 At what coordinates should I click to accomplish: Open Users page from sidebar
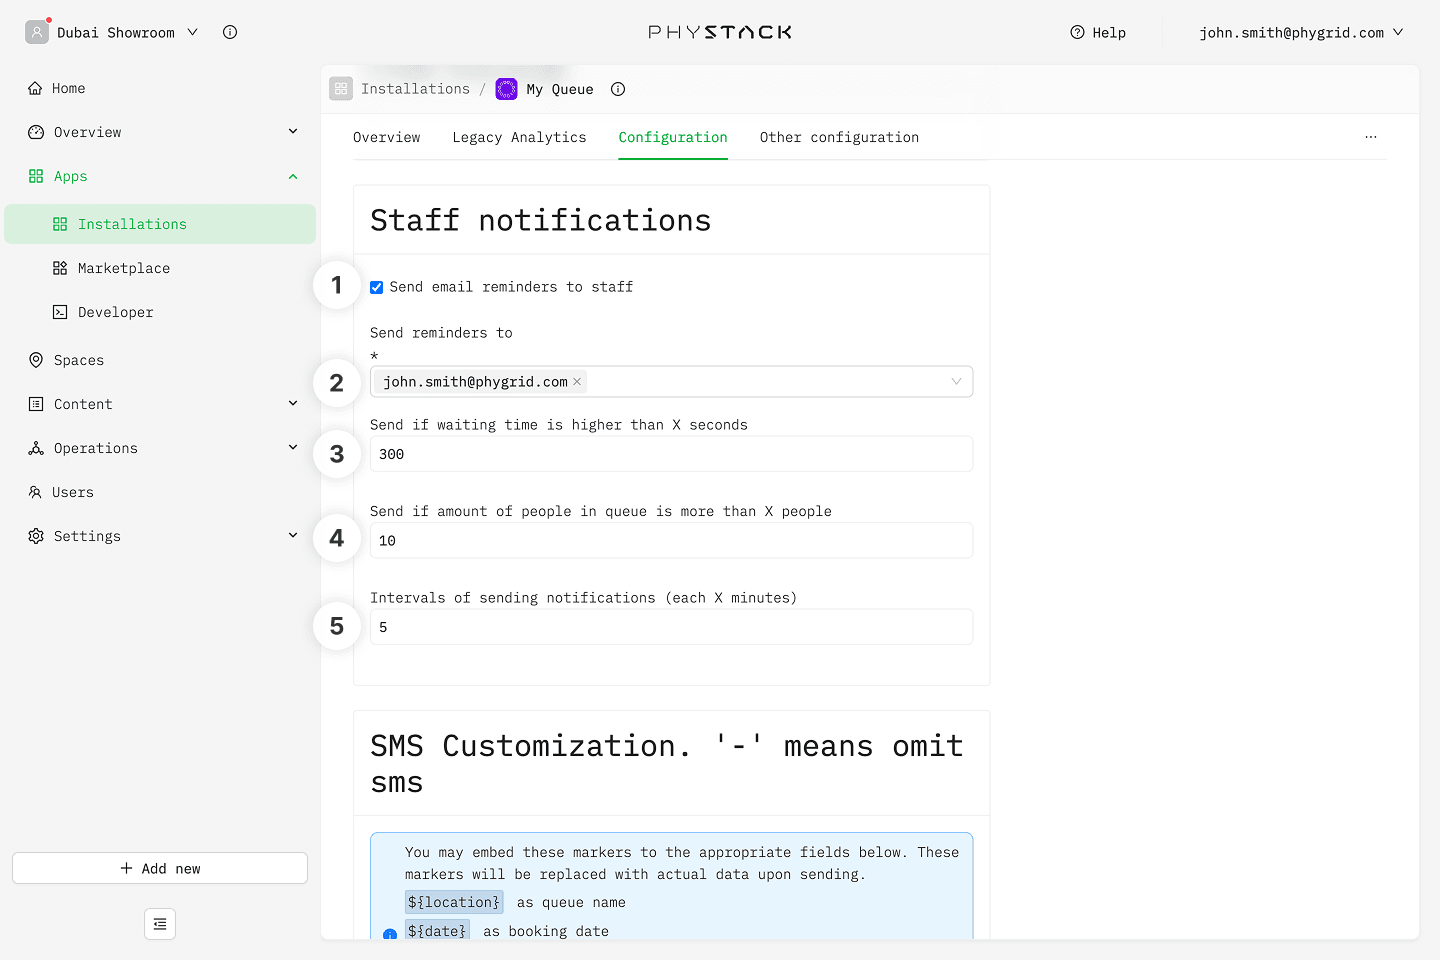click(72, 492)
